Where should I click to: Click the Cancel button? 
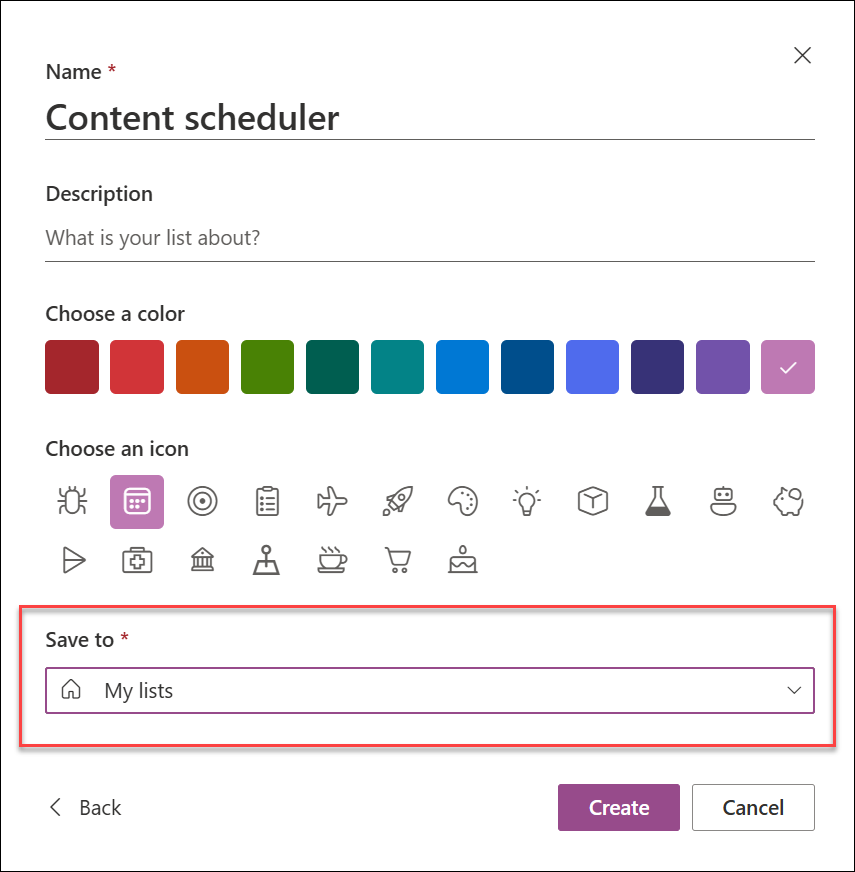tap(753, 807)
